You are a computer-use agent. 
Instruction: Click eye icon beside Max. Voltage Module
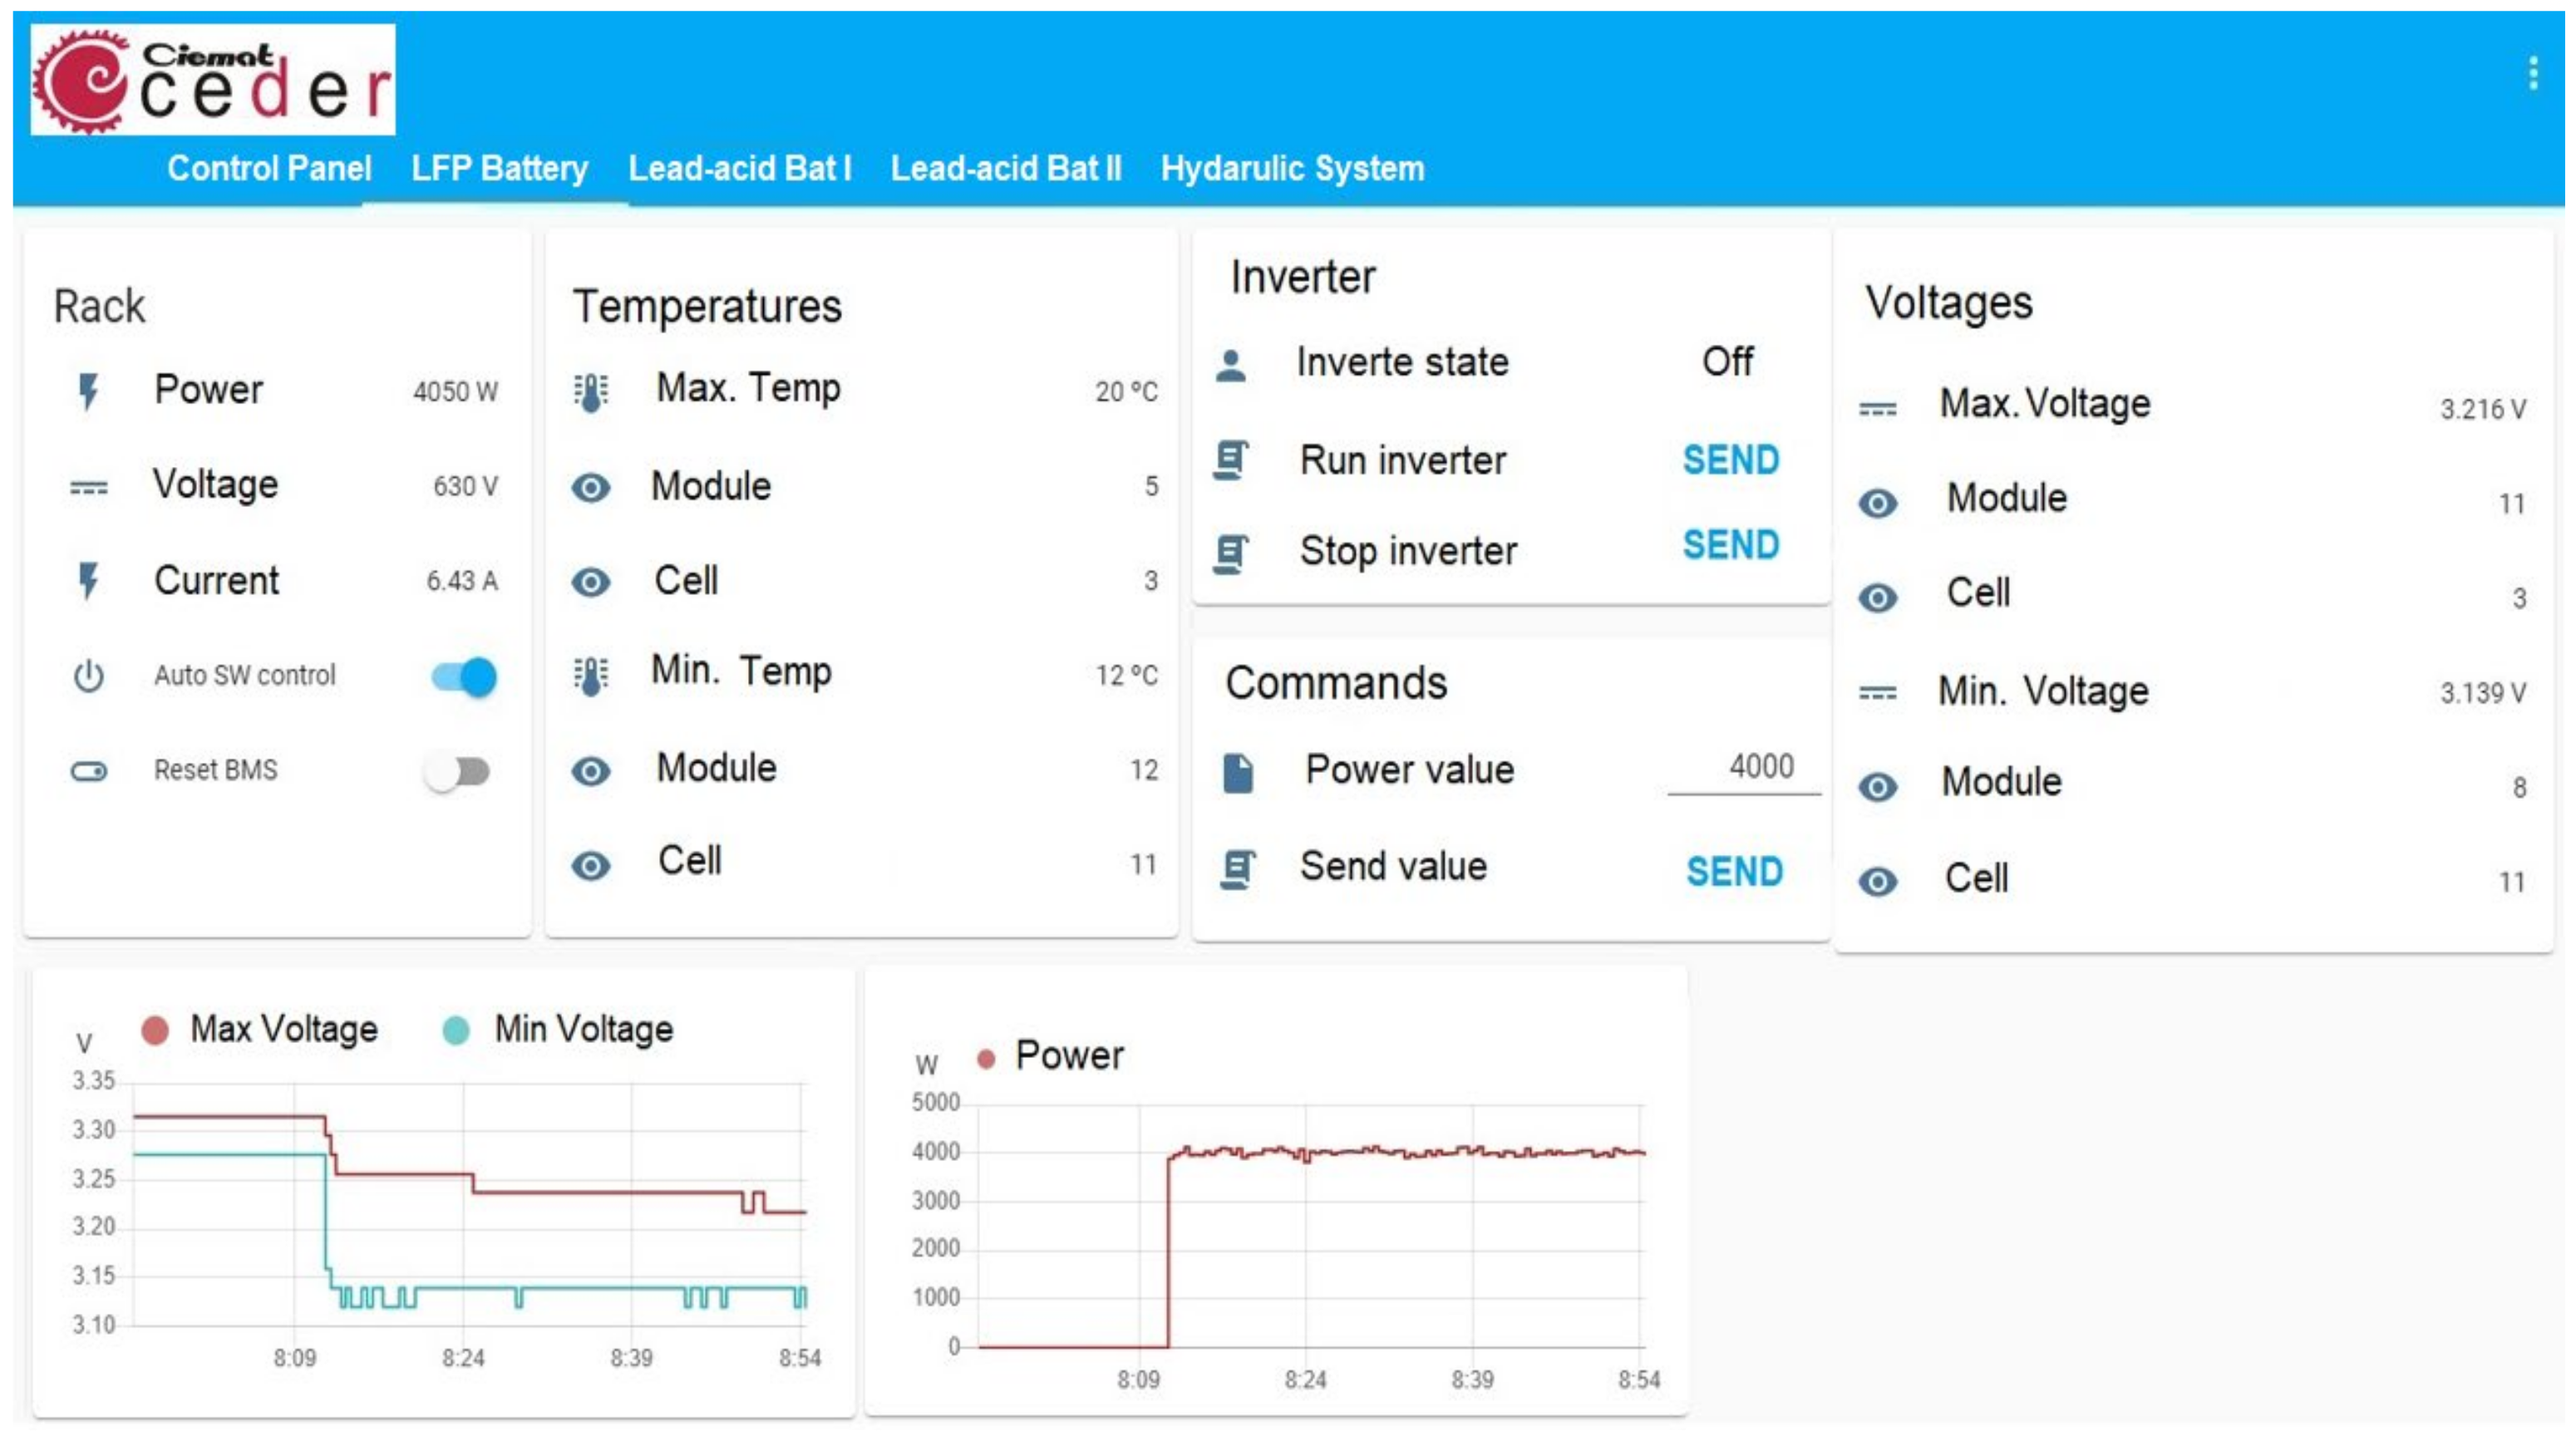[x=1877, y=503]
